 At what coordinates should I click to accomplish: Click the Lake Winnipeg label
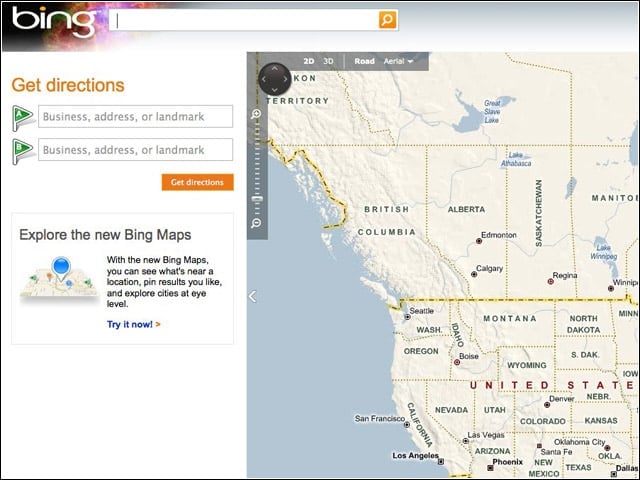(x=604, y=252)
